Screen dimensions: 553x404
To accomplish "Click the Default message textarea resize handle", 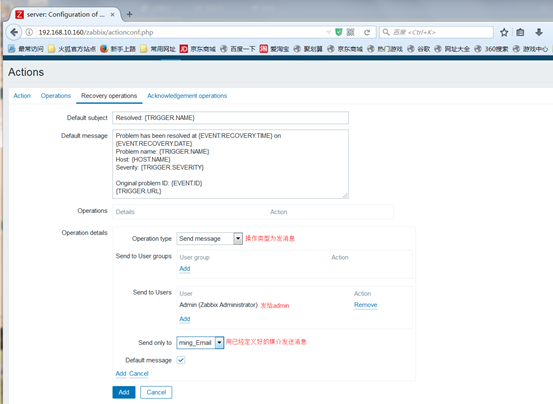I will (x=345, y=195).
